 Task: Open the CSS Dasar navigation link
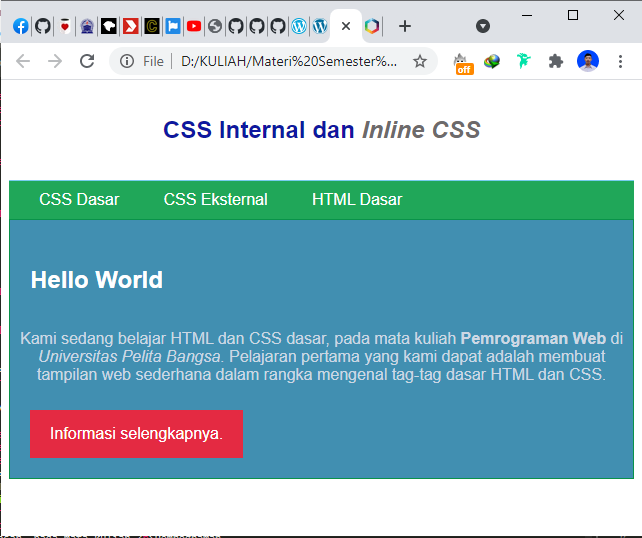click(79, 200)
